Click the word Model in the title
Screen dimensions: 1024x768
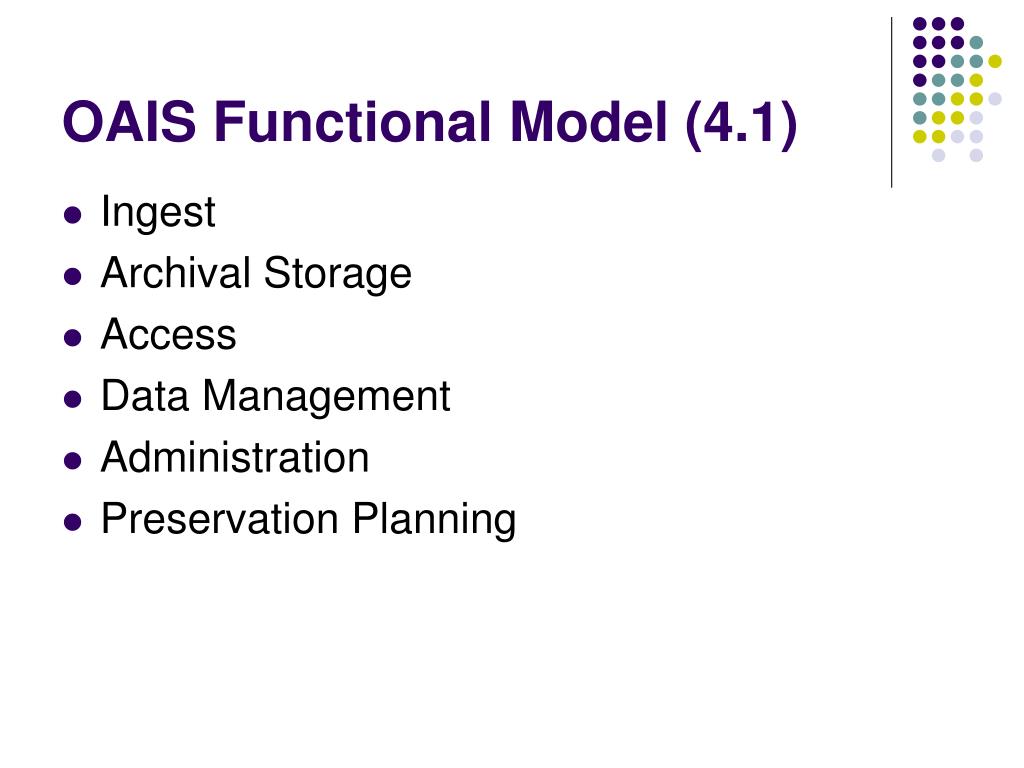588,121
